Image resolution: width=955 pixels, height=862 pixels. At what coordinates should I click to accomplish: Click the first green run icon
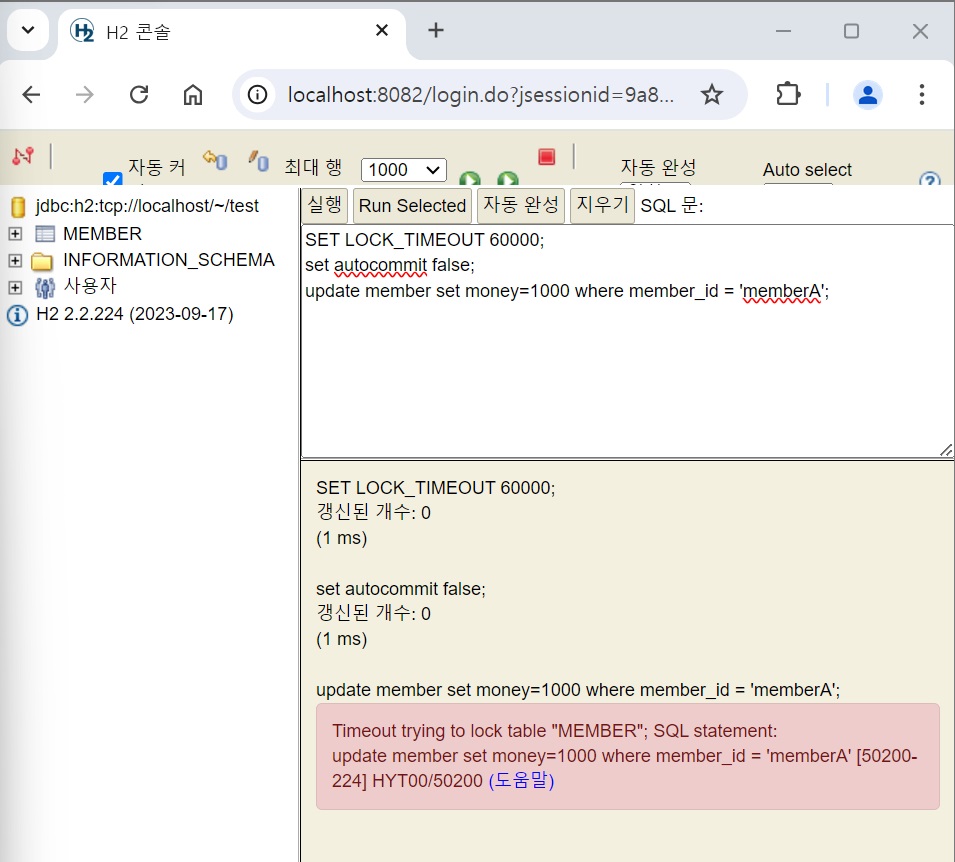470,178
